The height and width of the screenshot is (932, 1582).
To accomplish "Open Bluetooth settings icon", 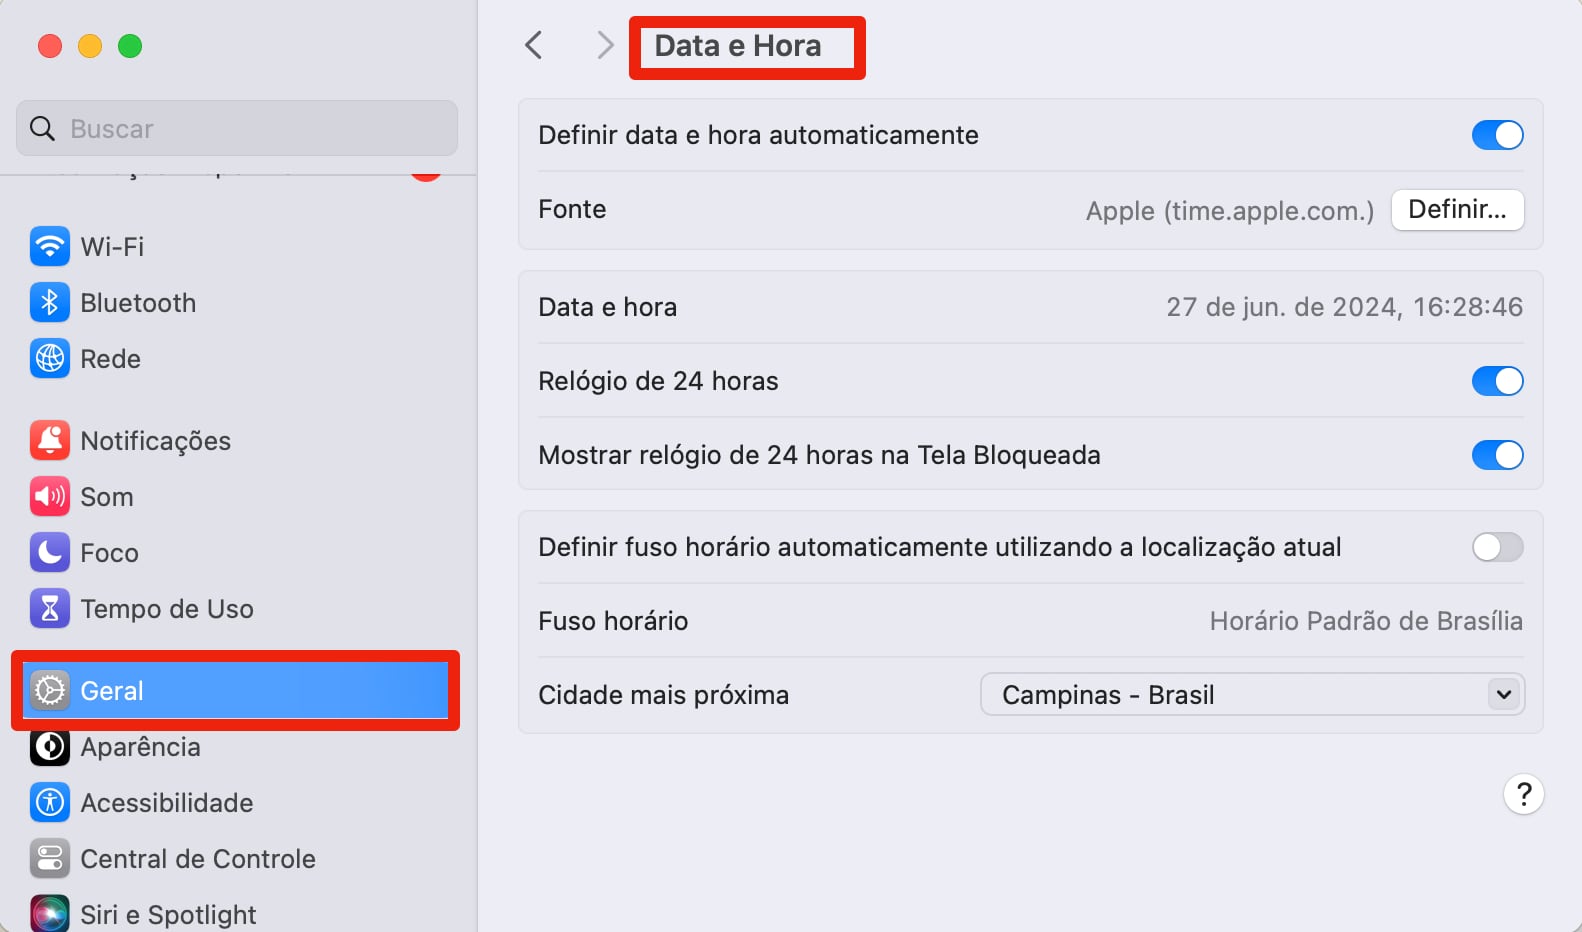I will 49,302.
